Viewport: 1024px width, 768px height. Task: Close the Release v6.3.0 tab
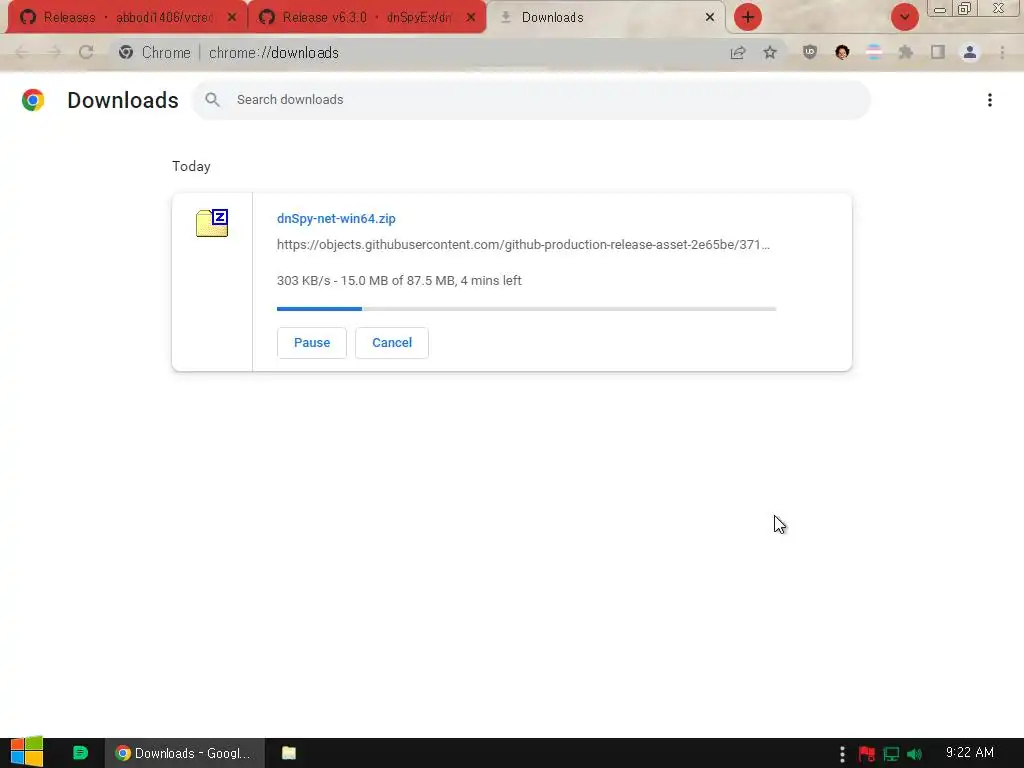click(x=471, y=18)
